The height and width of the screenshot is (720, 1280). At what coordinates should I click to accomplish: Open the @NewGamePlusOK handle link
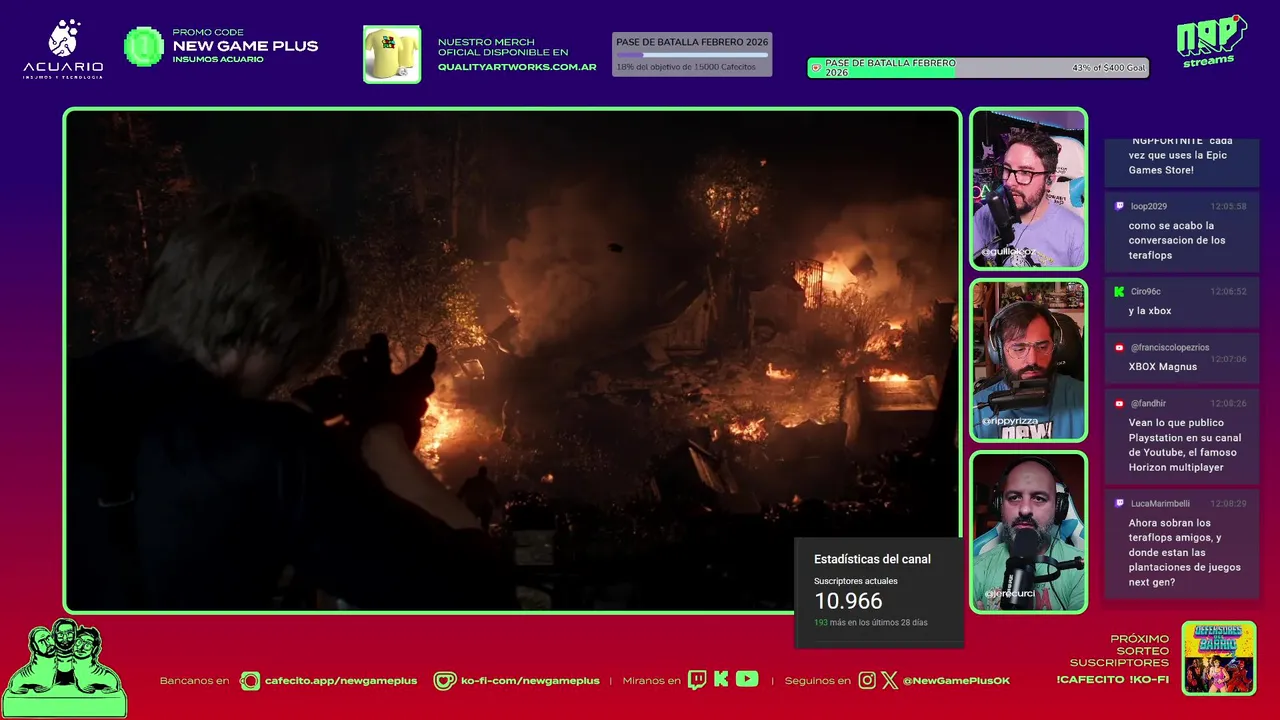click(956, 681)
